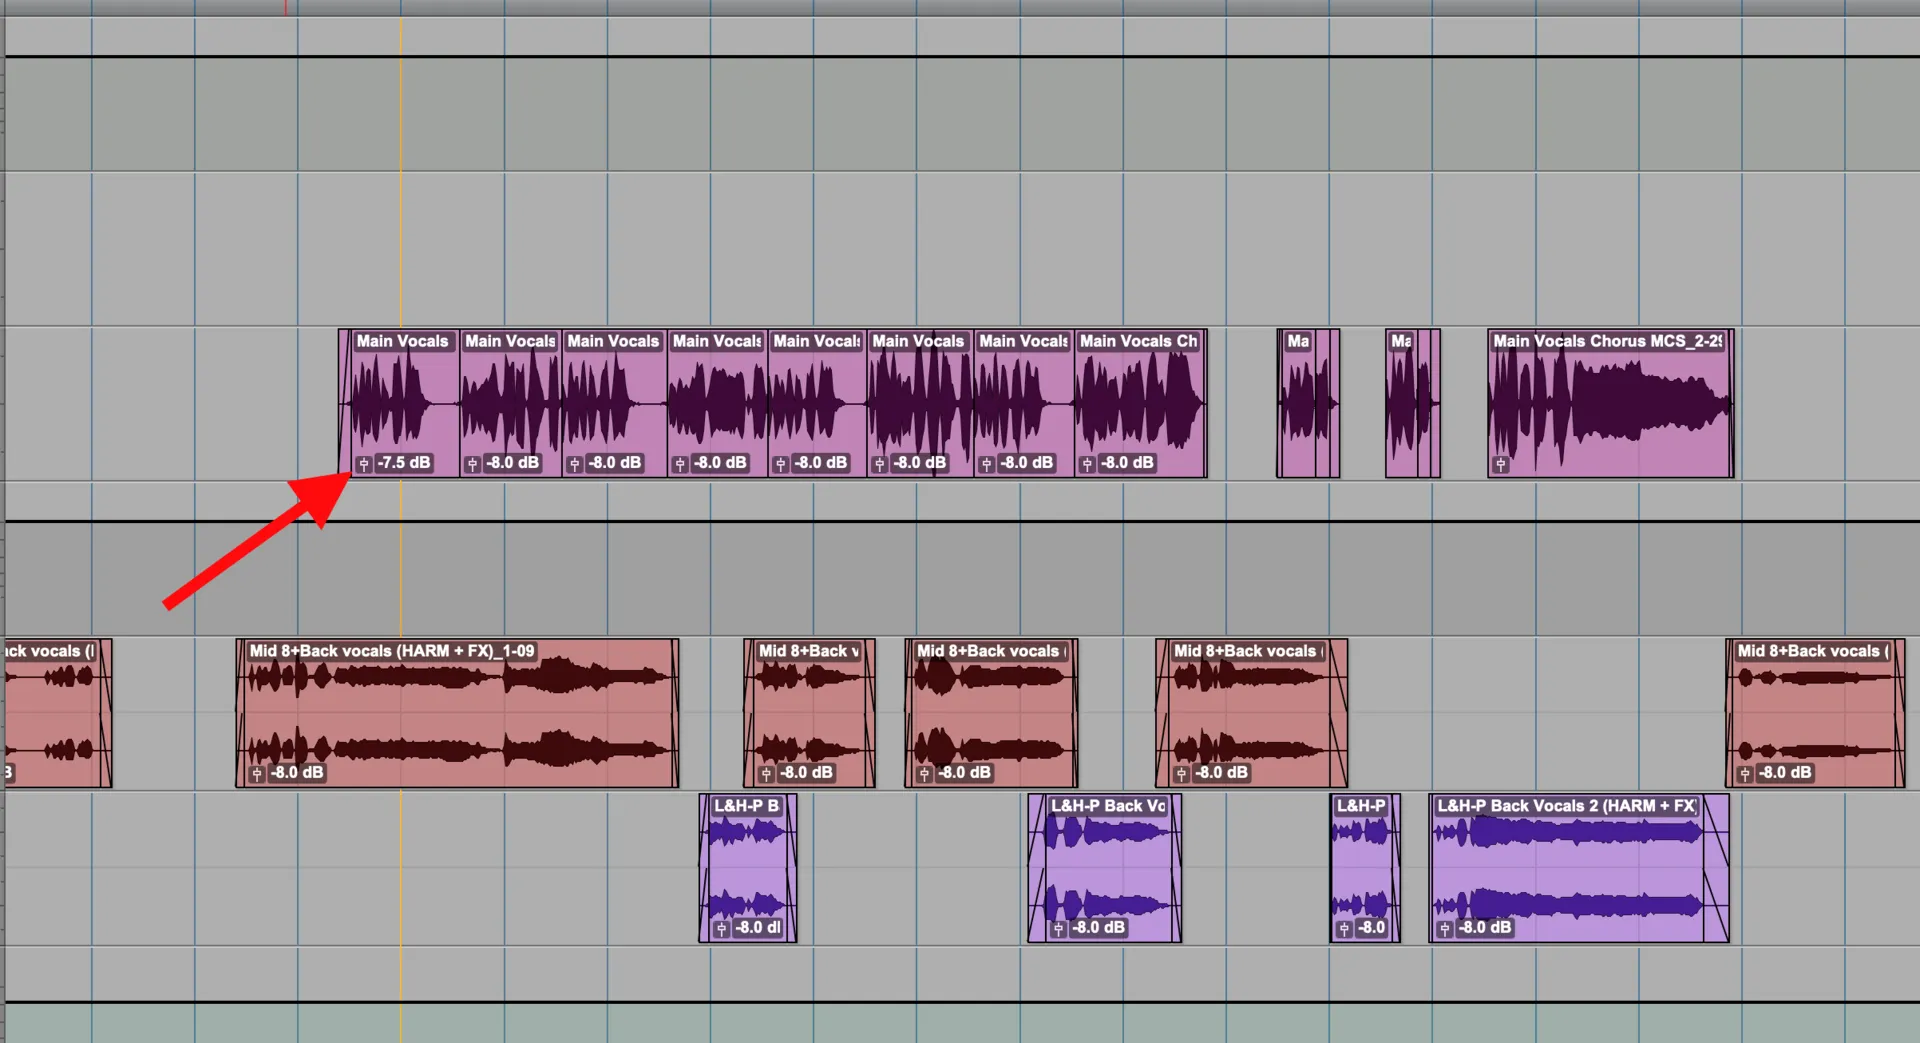Click L&H-P Back Vocals 2 (HARM + FX) clip name

pos(1566,806)
